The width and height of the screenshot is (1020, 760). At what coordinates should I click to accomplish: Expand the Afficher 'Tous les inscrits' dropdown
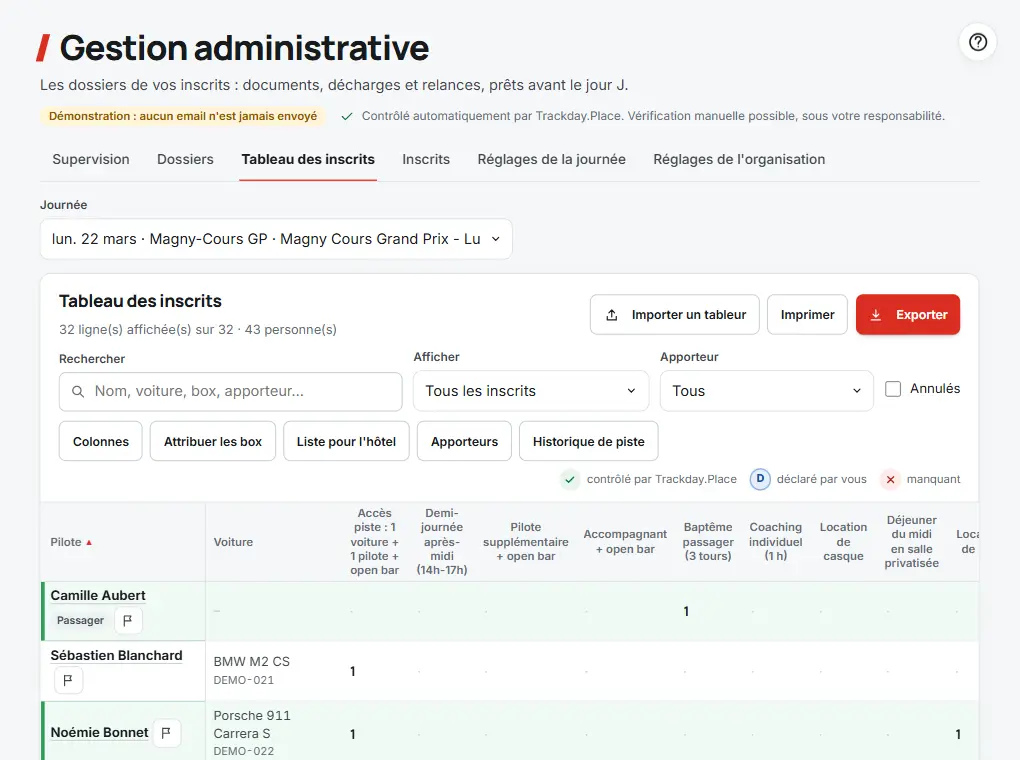(531, 391)
